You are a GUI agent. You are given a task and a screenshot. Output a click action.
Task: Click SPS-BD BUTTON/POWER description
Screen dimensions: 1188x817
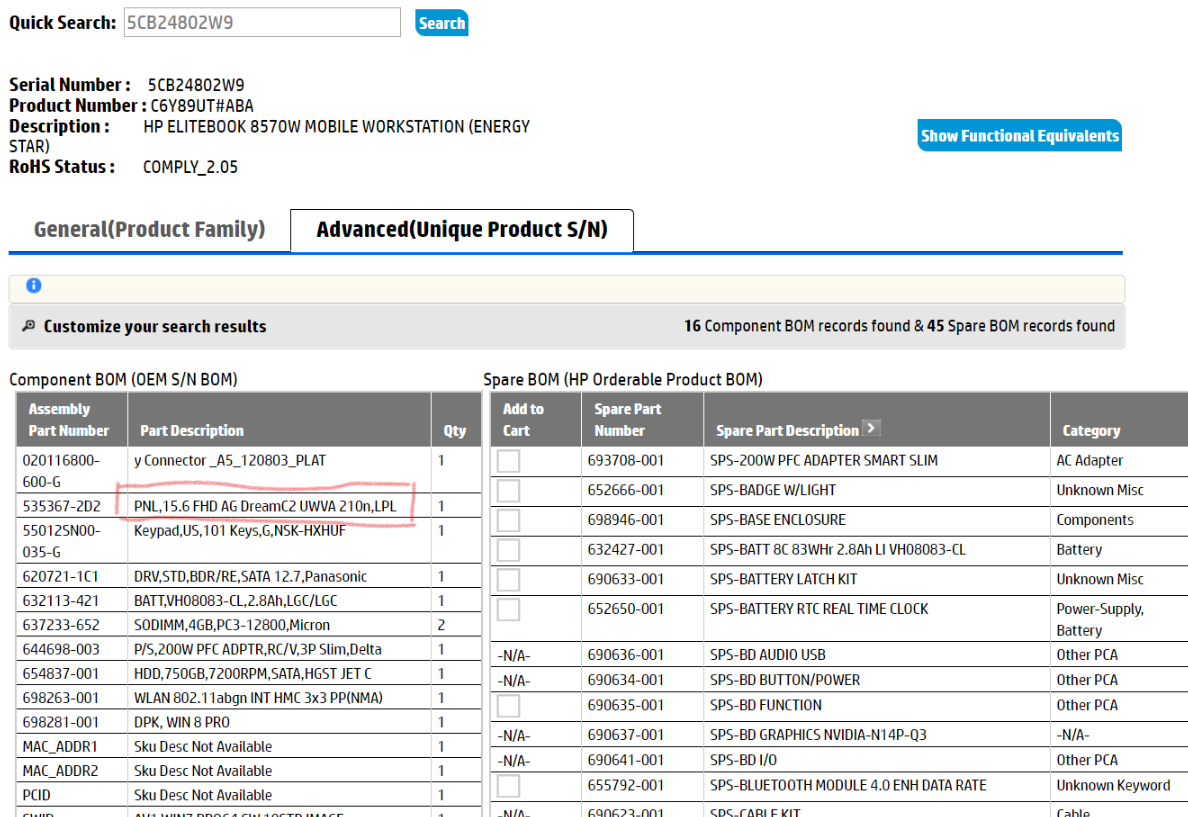785,681
